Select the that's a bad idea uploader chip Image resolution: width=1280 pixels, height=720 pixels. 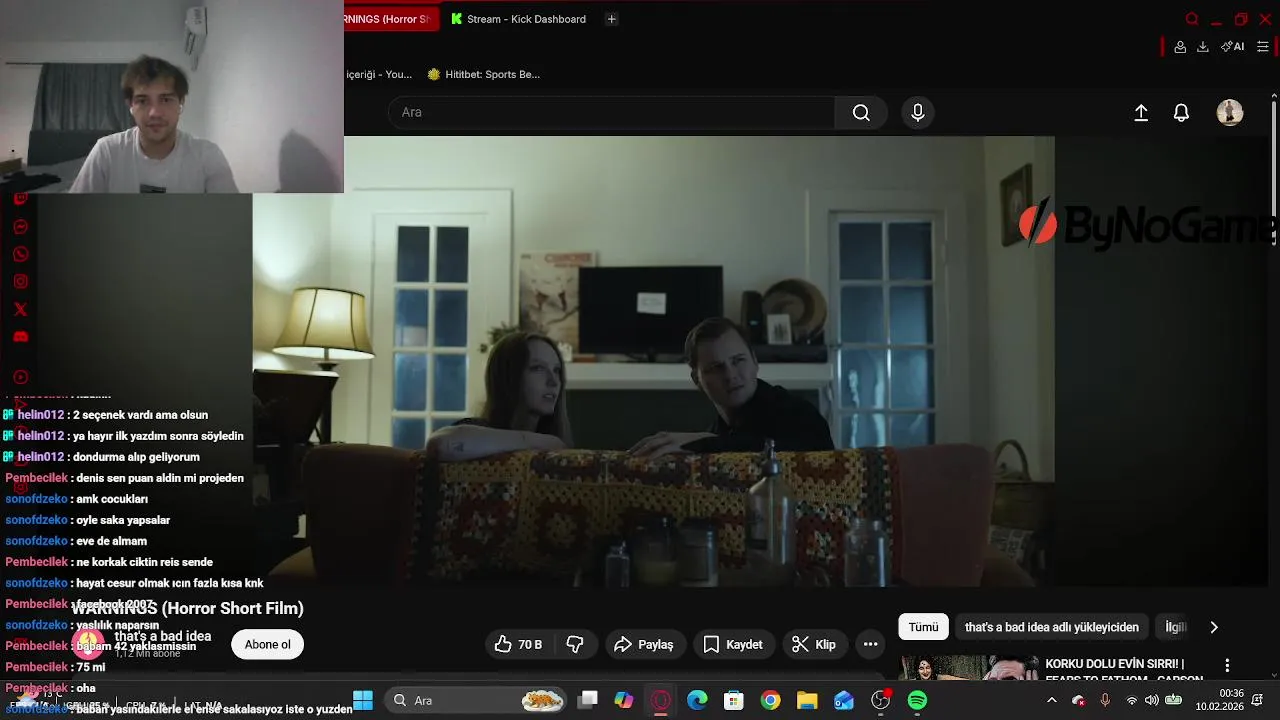[x=1051, y=627]
